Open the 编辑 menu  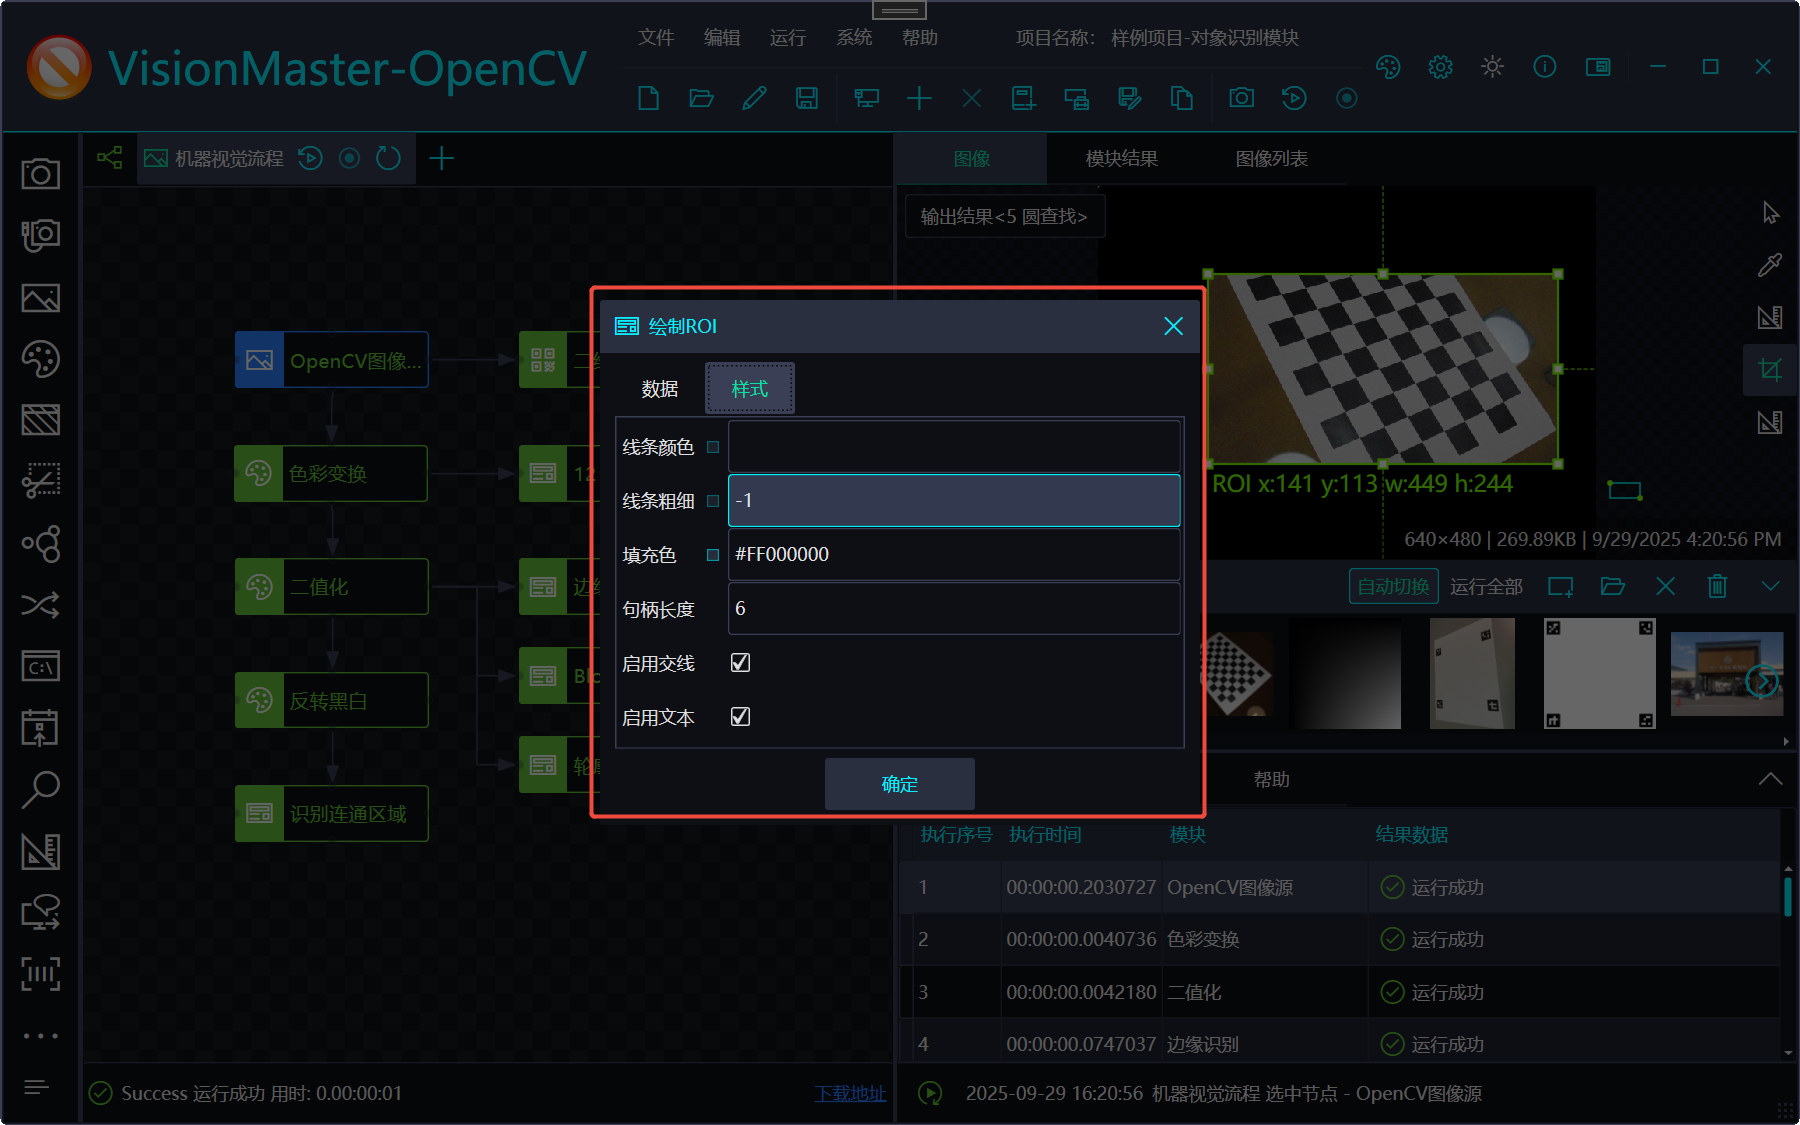[x=722, y=38]
